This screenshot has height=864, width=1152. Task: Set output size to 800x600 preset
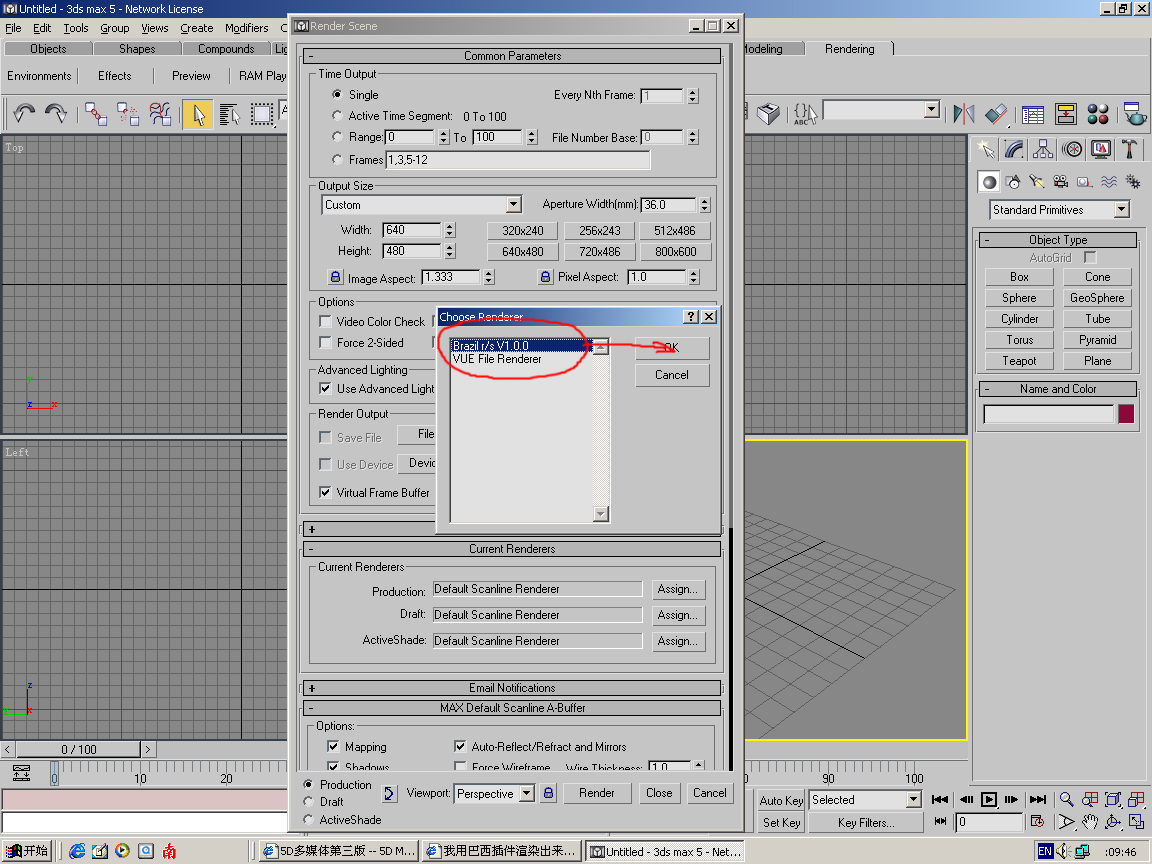[675, 251]
